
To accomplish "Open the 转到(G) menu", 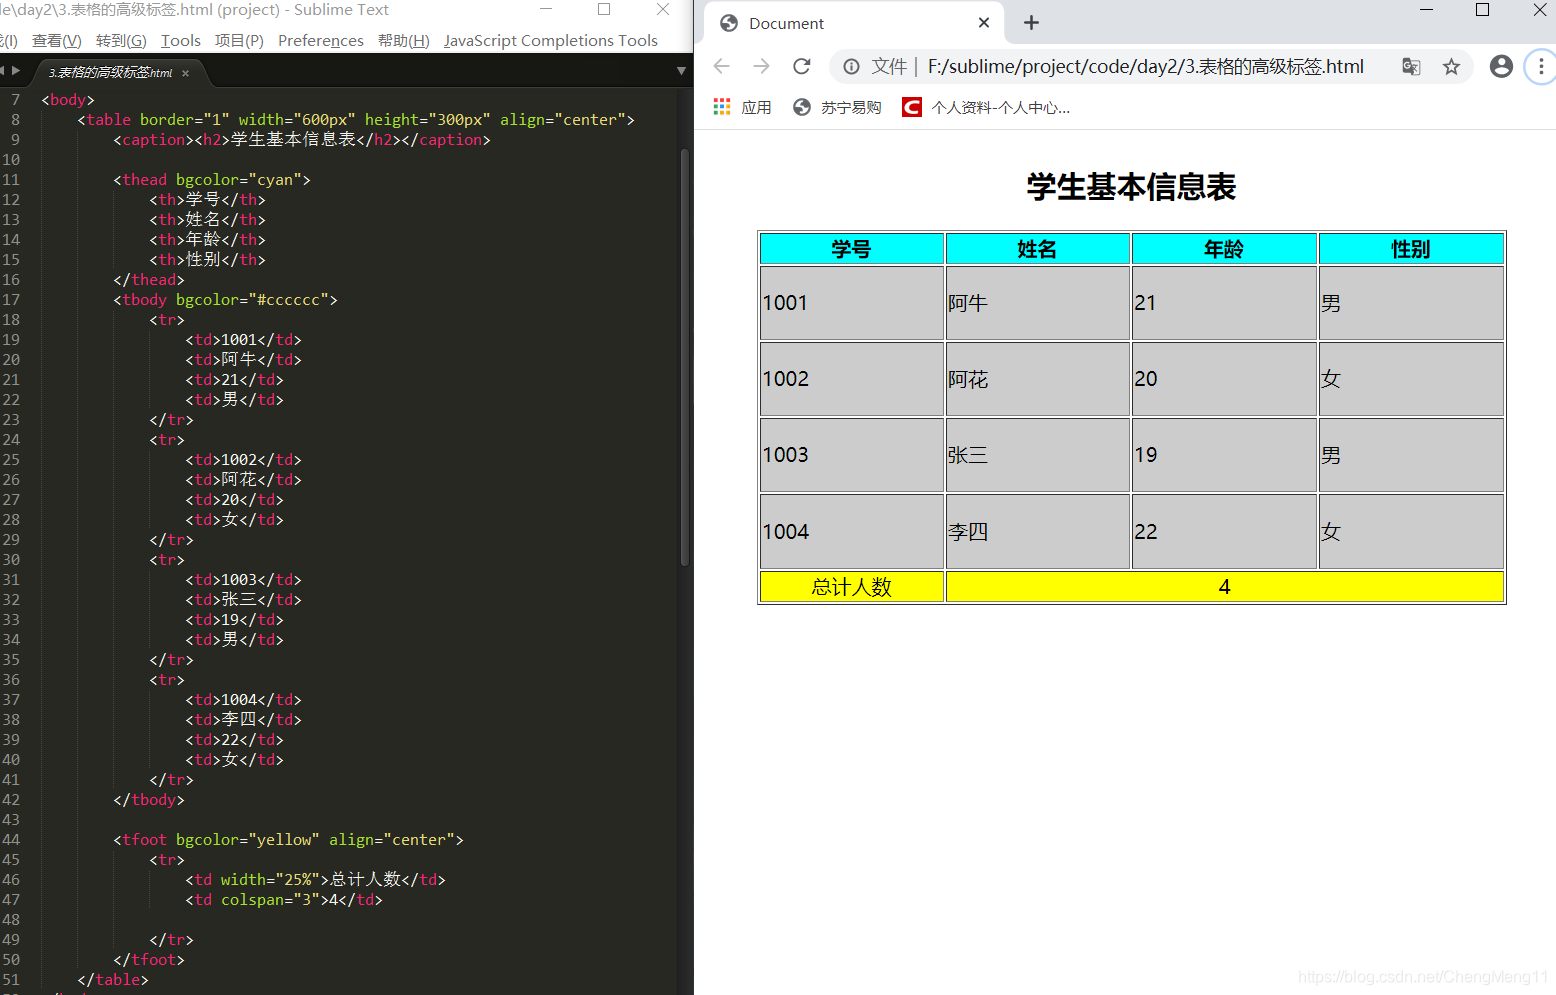I will 121,40.
